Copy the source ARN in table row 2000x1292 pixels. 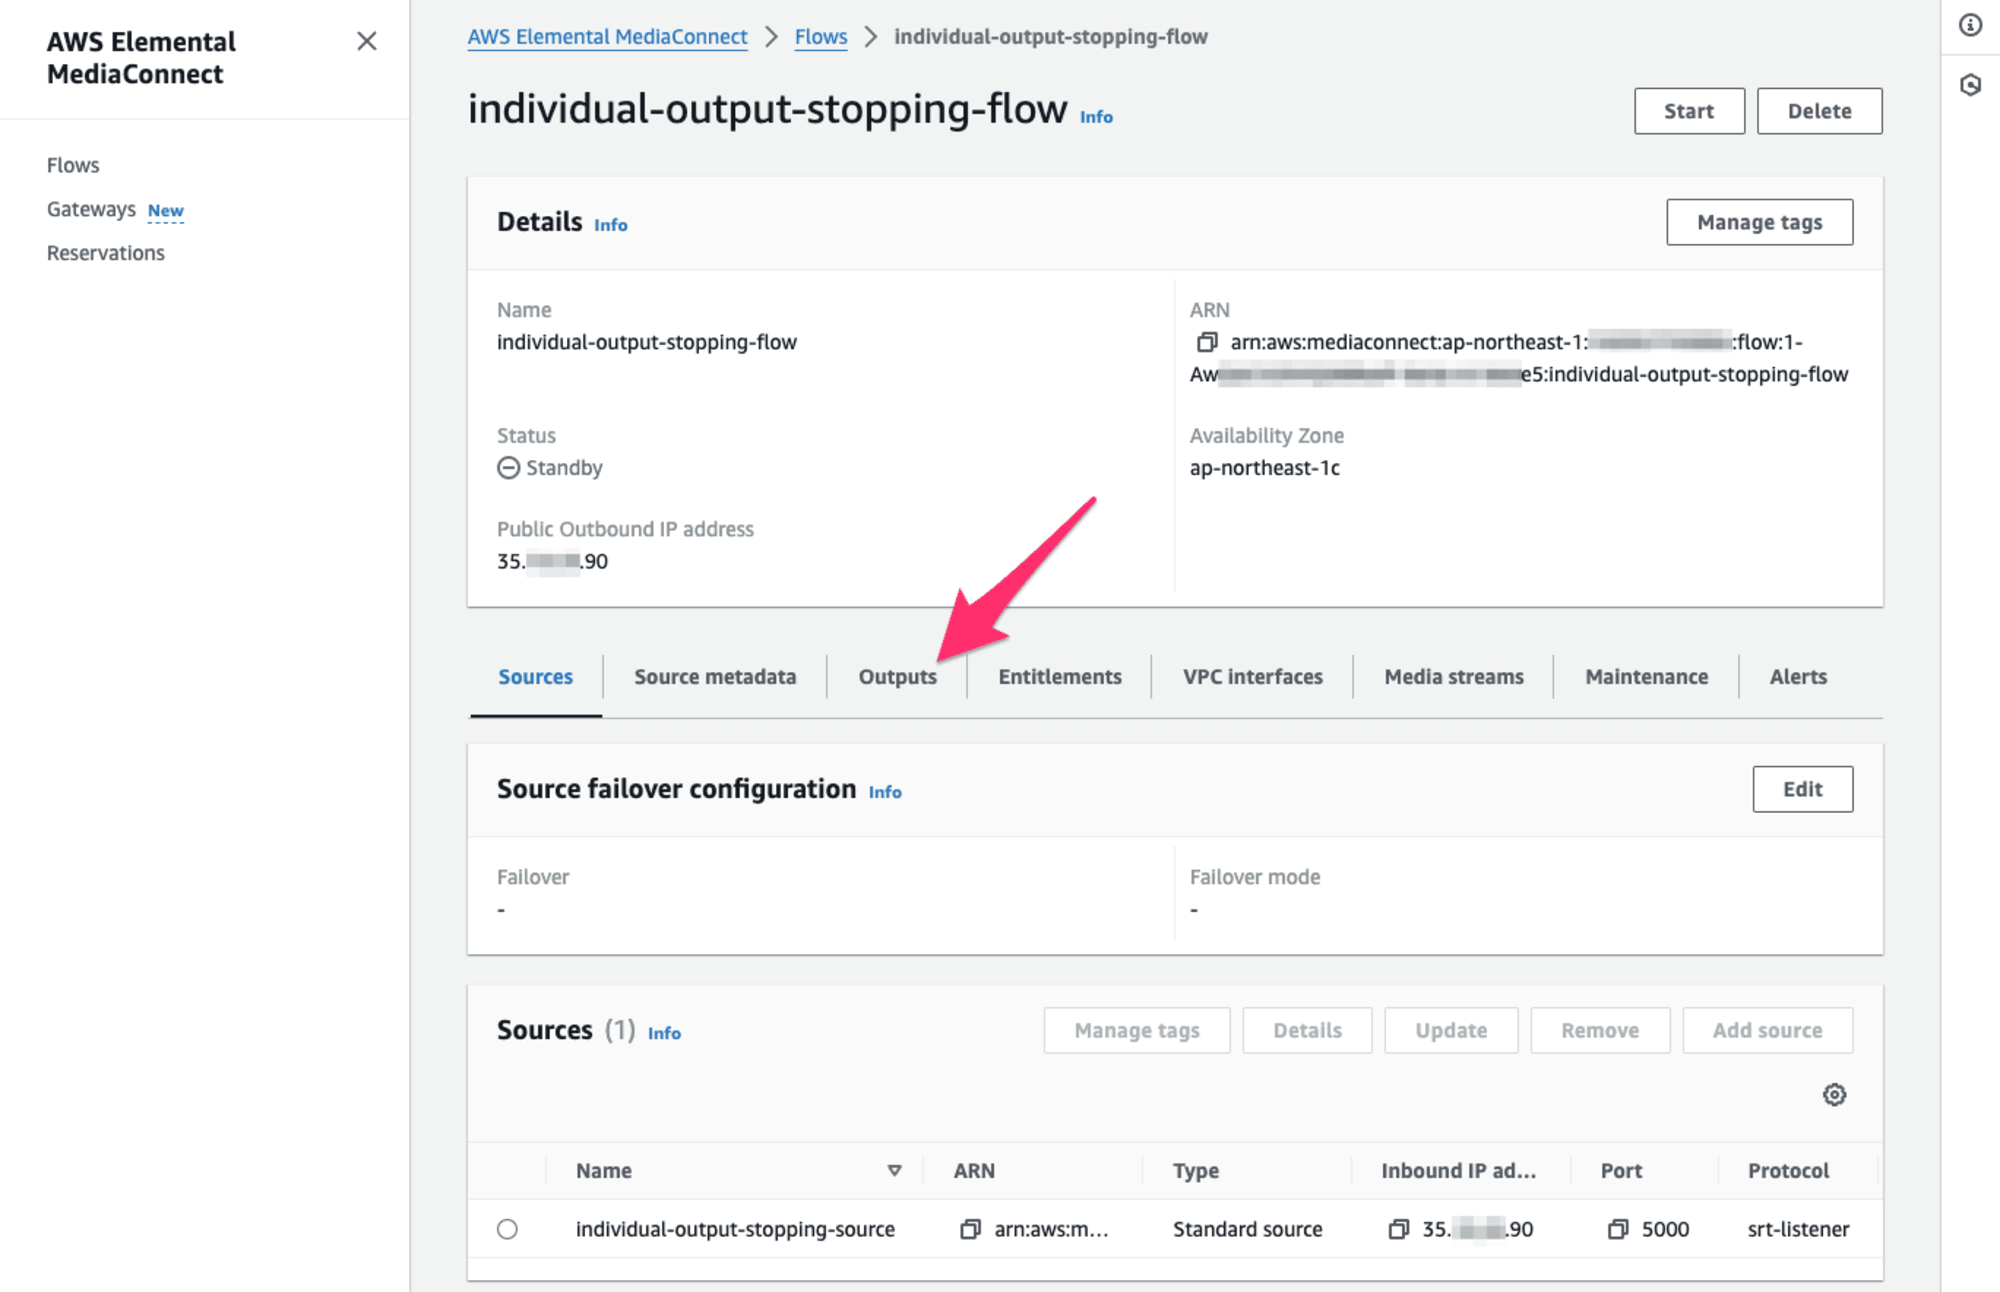(969, 1229)
